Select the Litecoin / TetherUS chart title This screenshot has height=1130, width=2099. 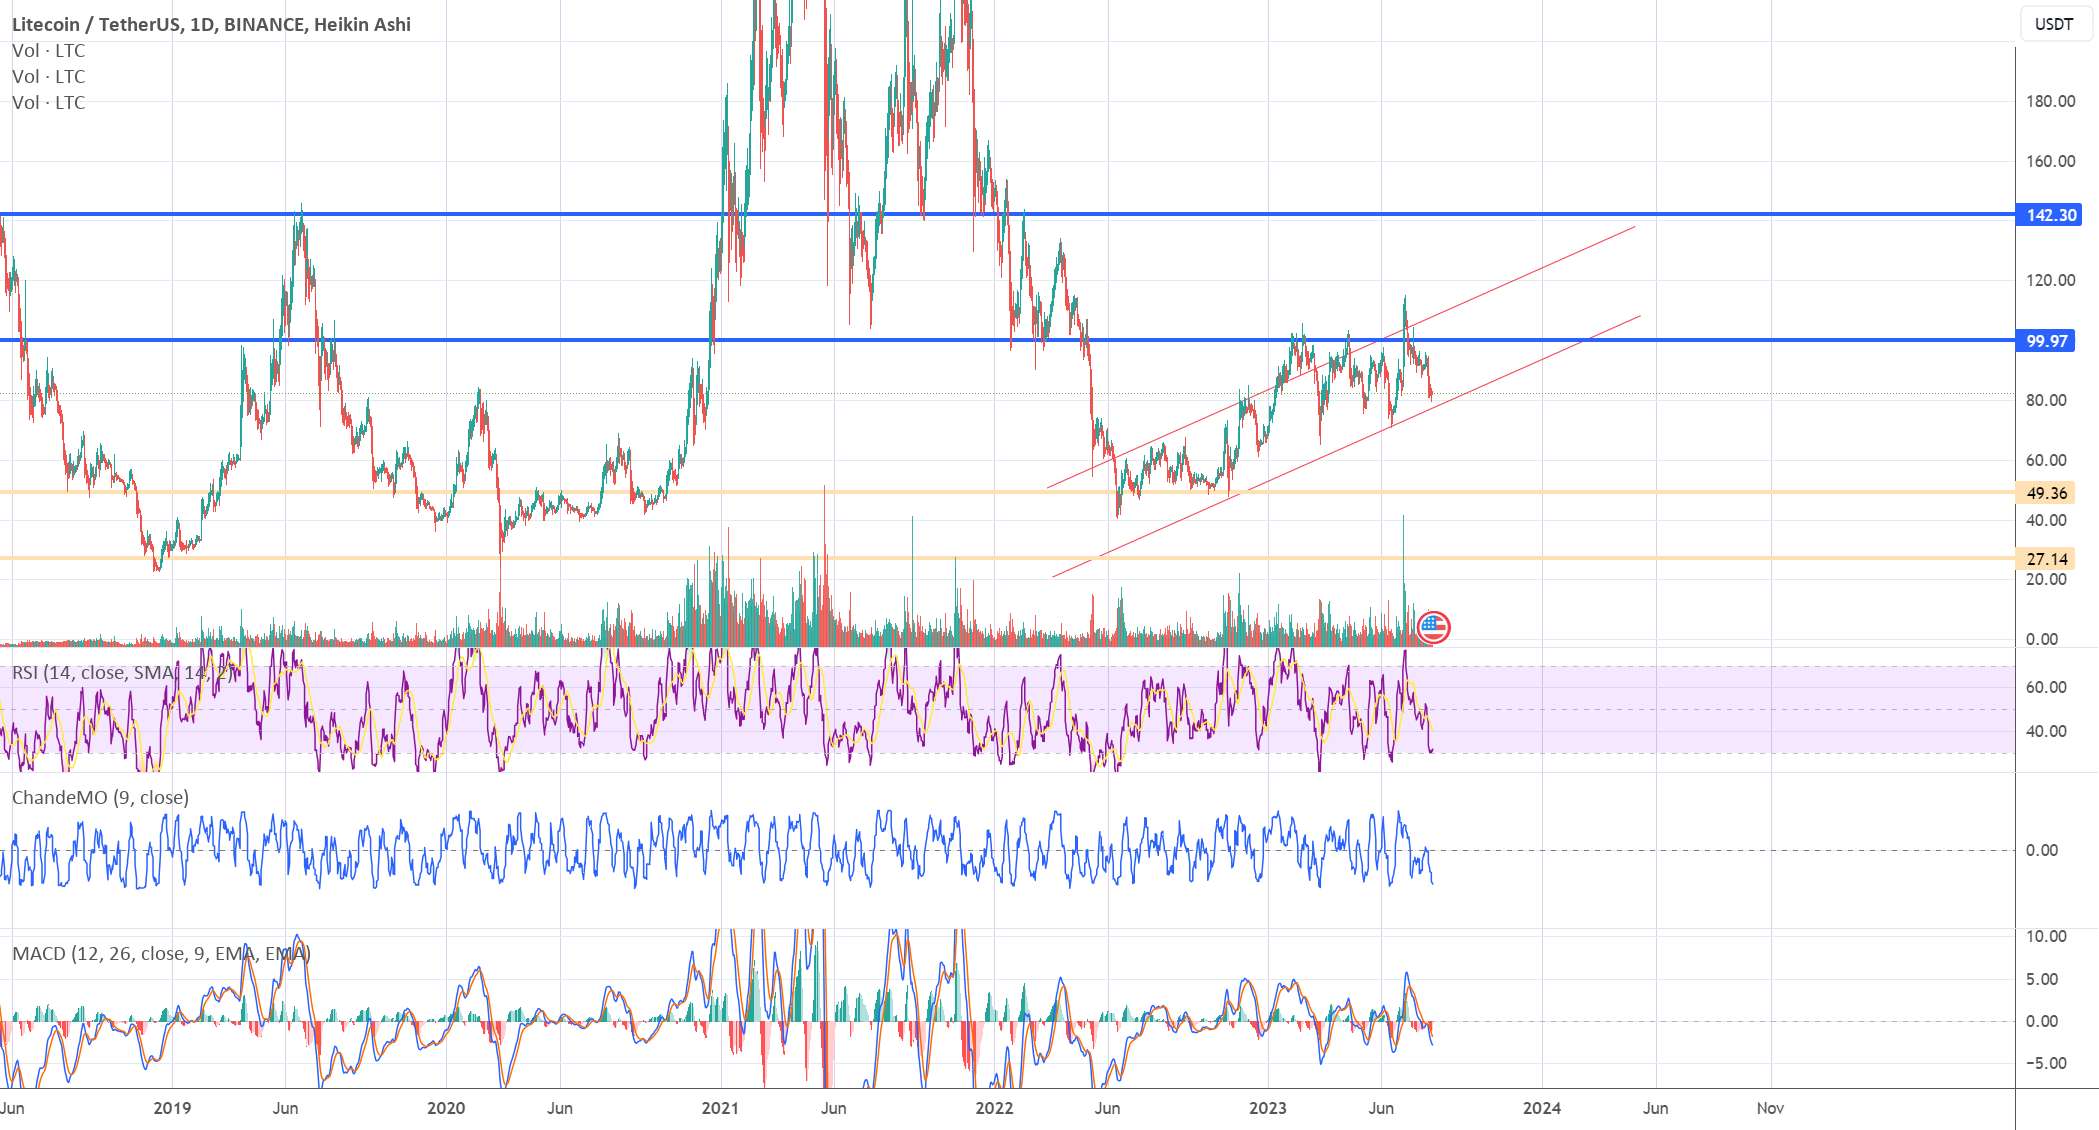[211, 24]
